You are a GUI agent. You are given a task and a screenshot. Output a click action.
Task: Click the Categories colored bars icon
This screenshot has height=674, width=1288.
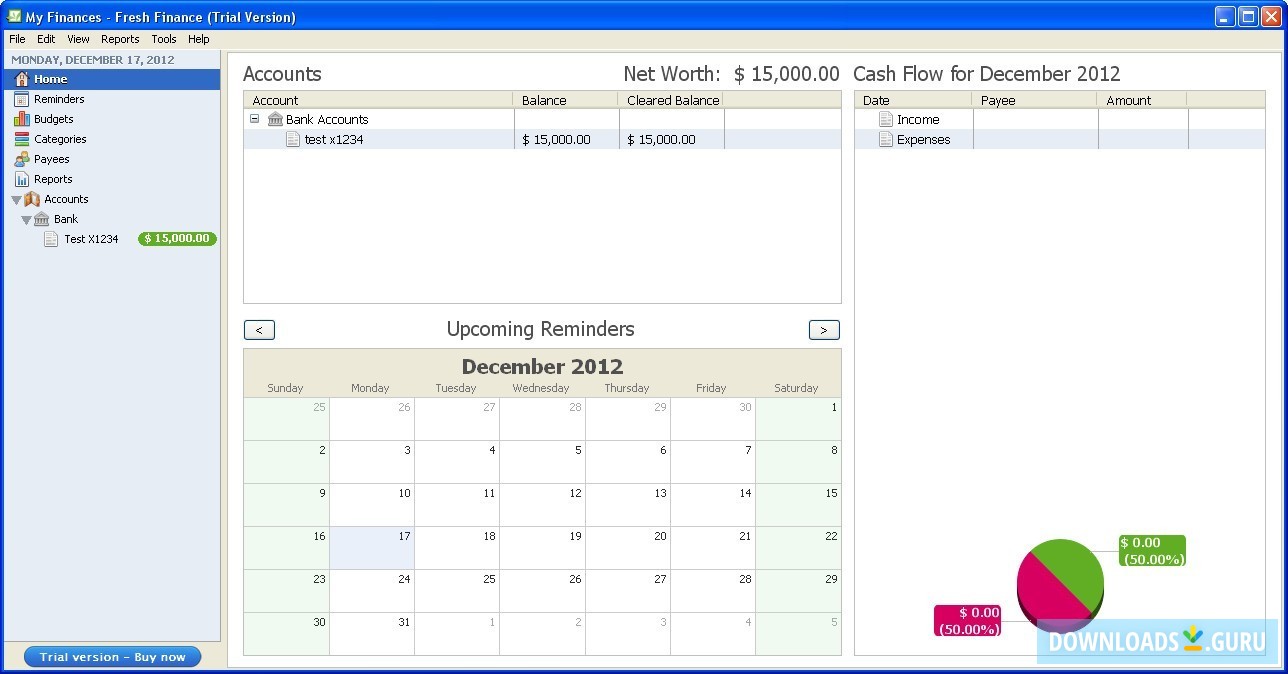pos(22,139)
